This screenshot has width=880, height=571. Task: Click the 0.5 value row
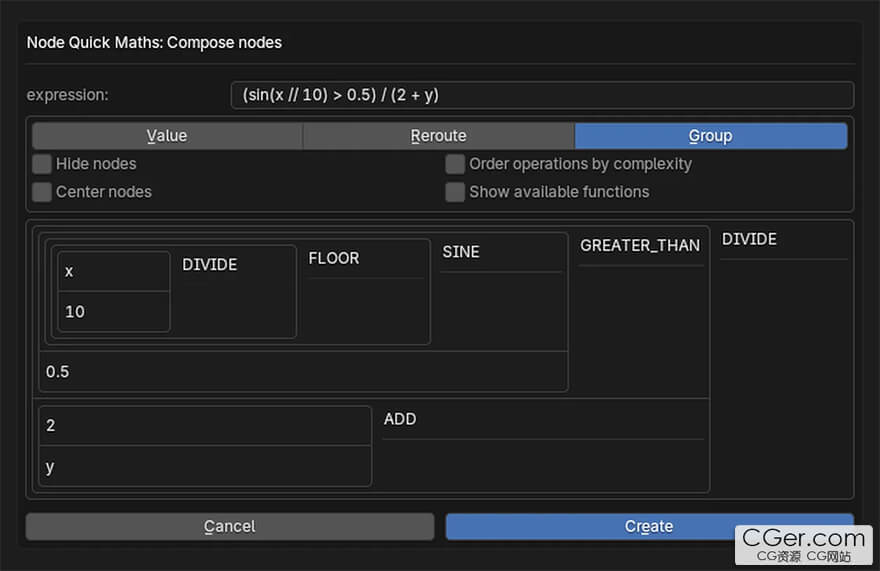coord(303,371)
